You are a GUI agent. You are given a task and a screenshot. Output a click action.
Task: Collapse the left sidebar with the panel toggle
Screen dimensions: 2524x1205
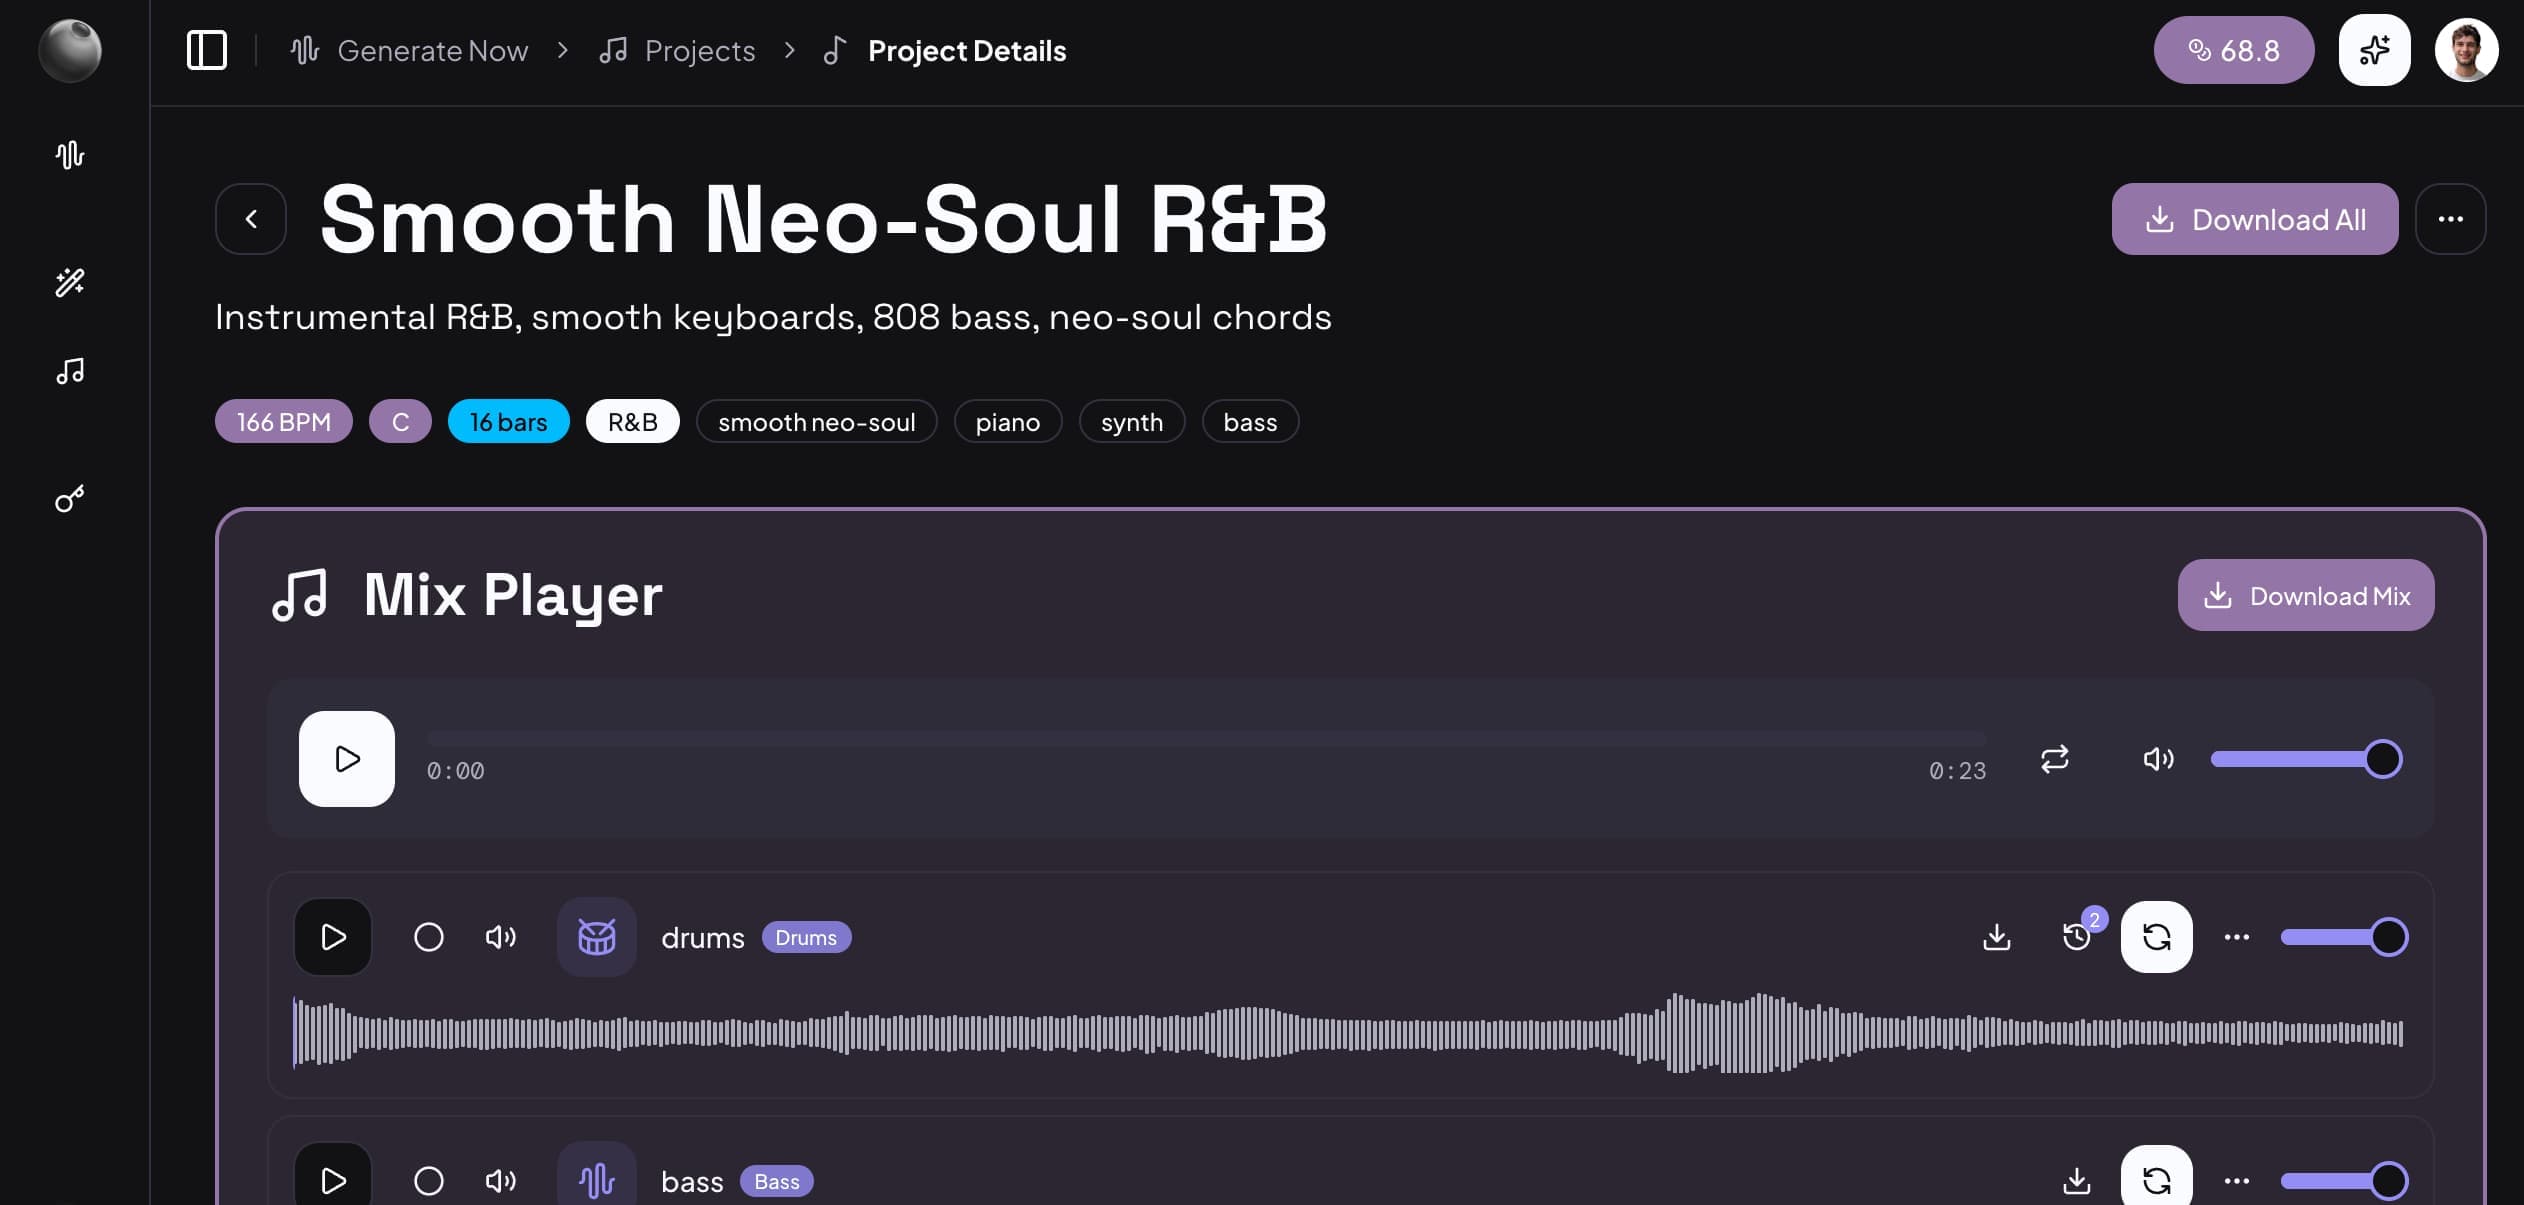coord(207,49)
